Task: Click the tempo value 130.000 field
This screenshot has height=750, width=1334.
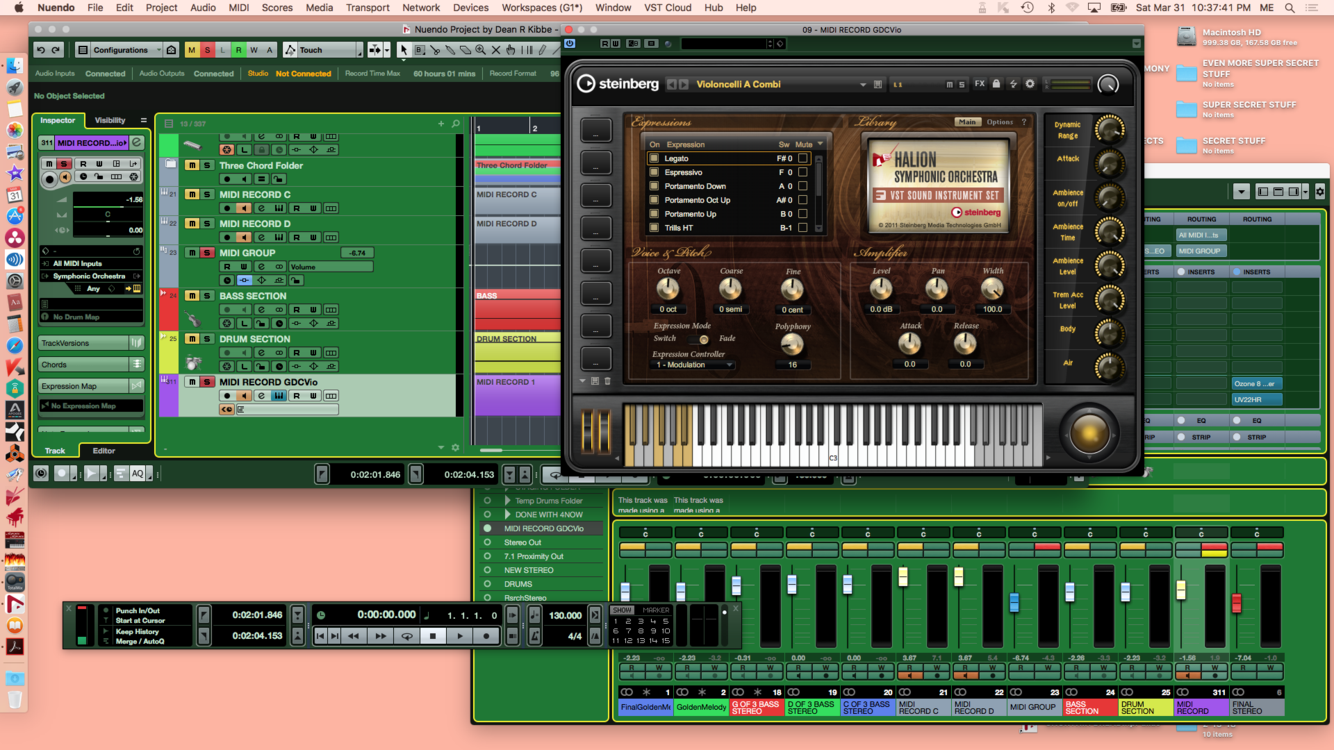Action: tap(565, 615)
